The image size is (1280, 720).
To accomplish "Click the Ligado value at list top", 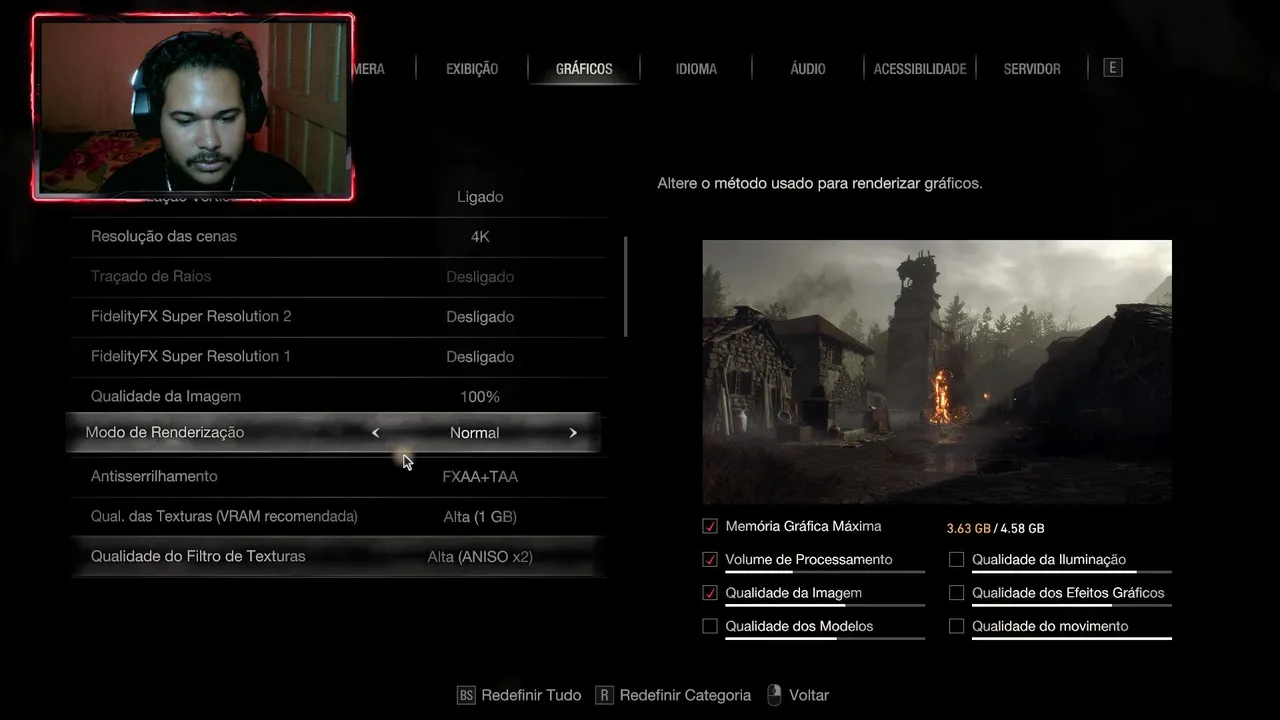I will click(480, 197).
